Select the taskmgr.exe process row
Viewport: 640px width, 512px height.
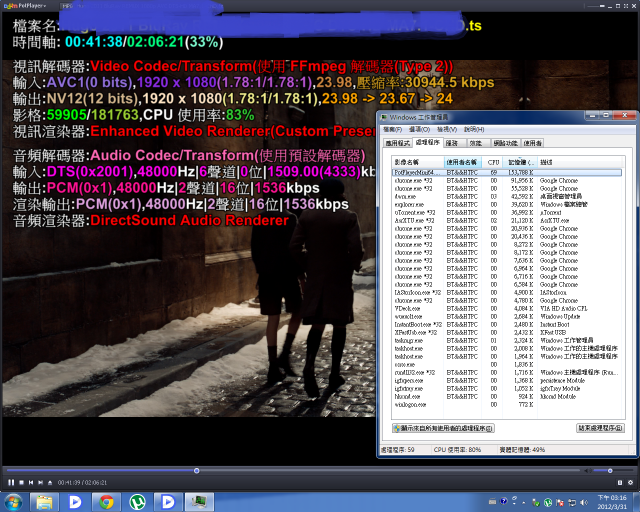[507, 341]
